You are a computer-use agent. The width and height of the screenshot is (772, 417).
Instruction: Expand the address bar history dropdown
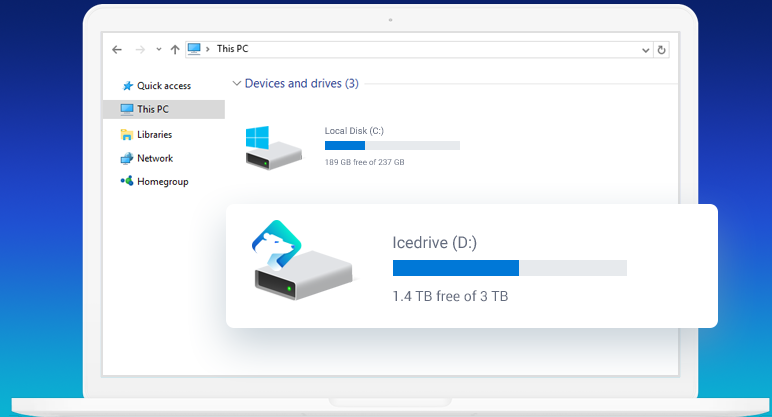click(645, 50)
